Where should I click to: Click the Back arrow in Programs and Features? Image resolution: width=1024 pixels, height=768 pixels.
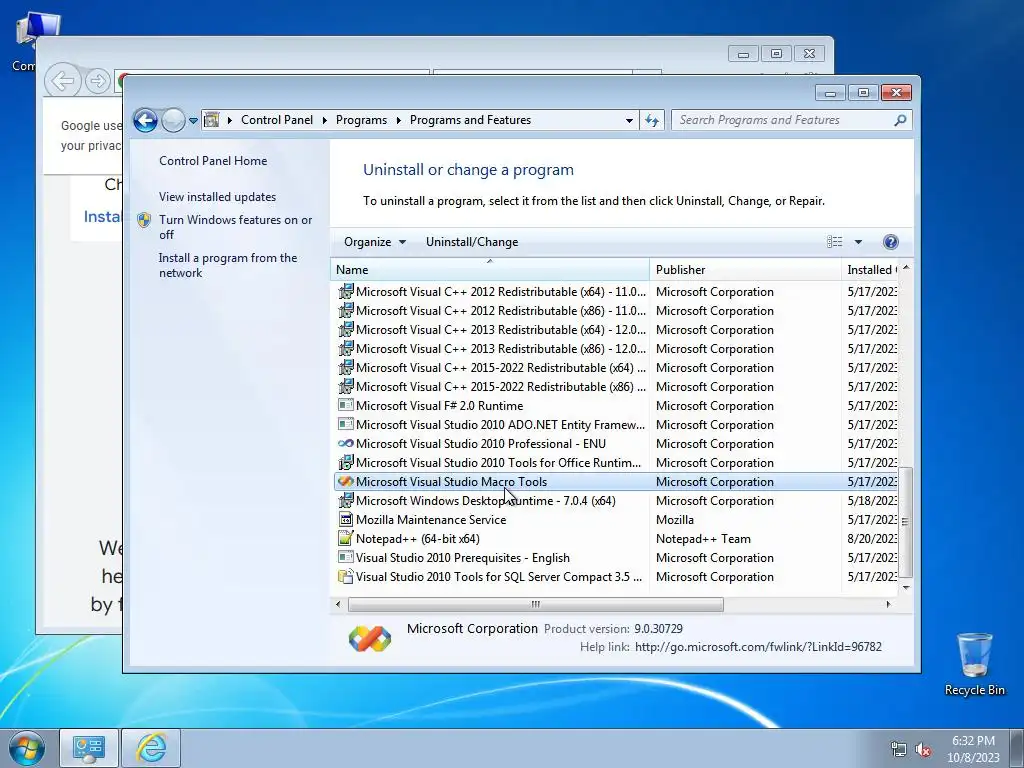(145, 120)
